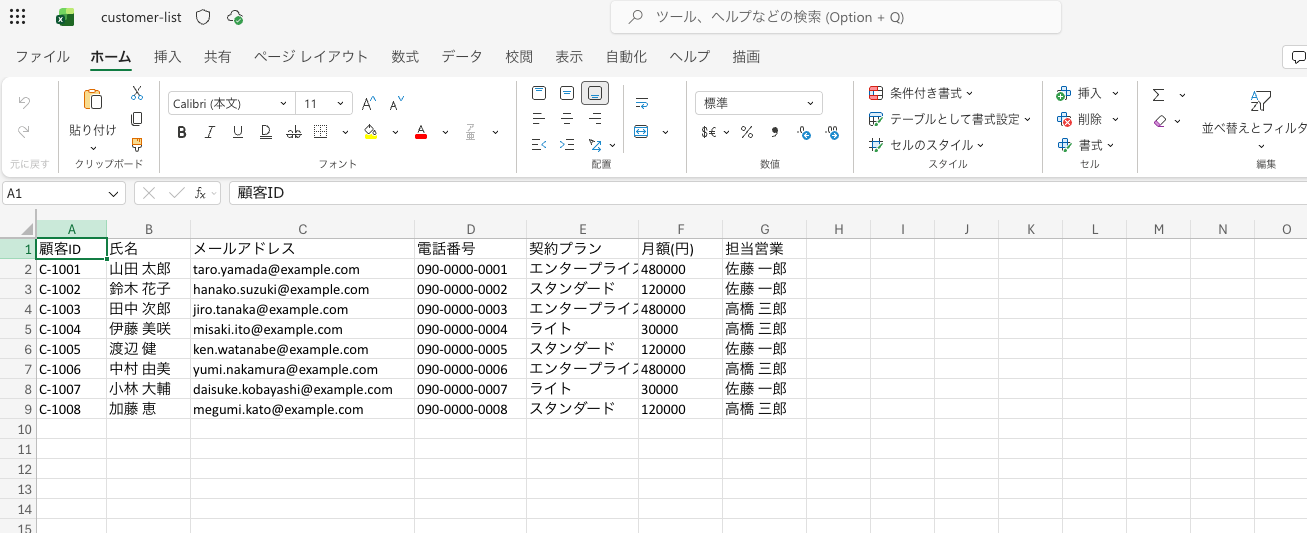This screenshot has width=1307, height=533.
Task: Open セルのスタイル cell styles
Action: (926, 145)
